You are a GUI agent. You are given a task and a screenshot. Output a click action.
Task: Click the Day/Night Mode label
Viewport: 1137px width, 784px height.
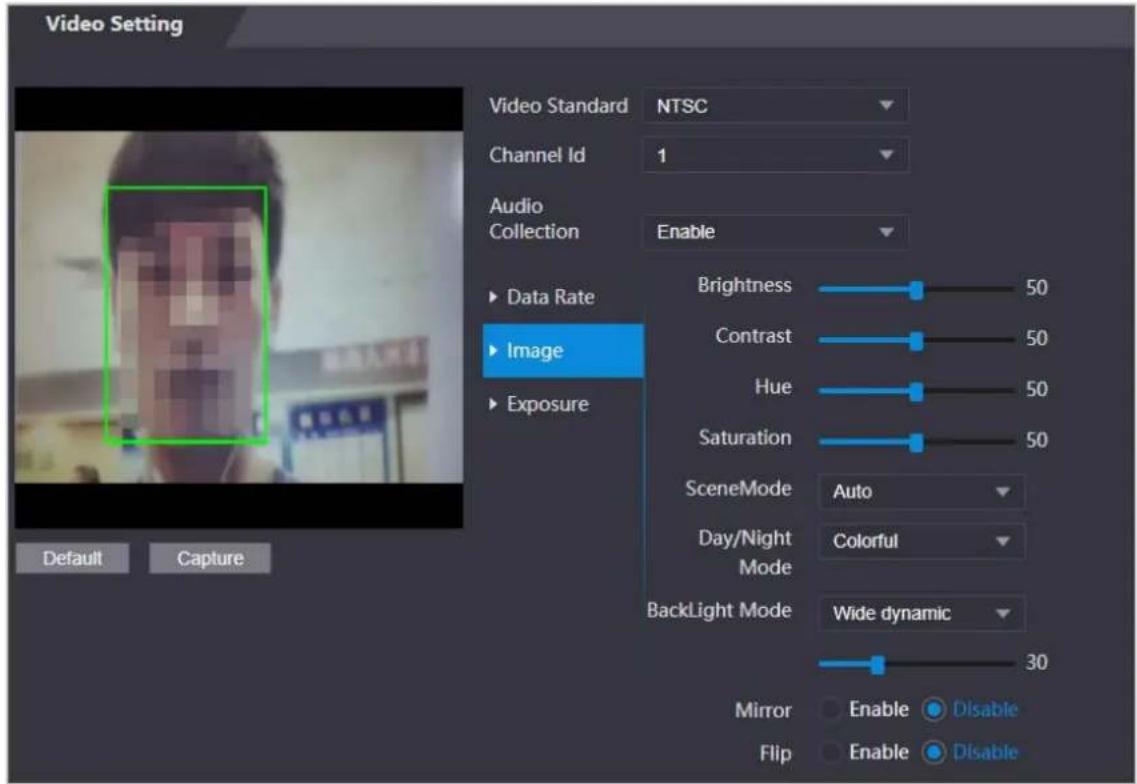pyautogui.click(x=745, y=552)
